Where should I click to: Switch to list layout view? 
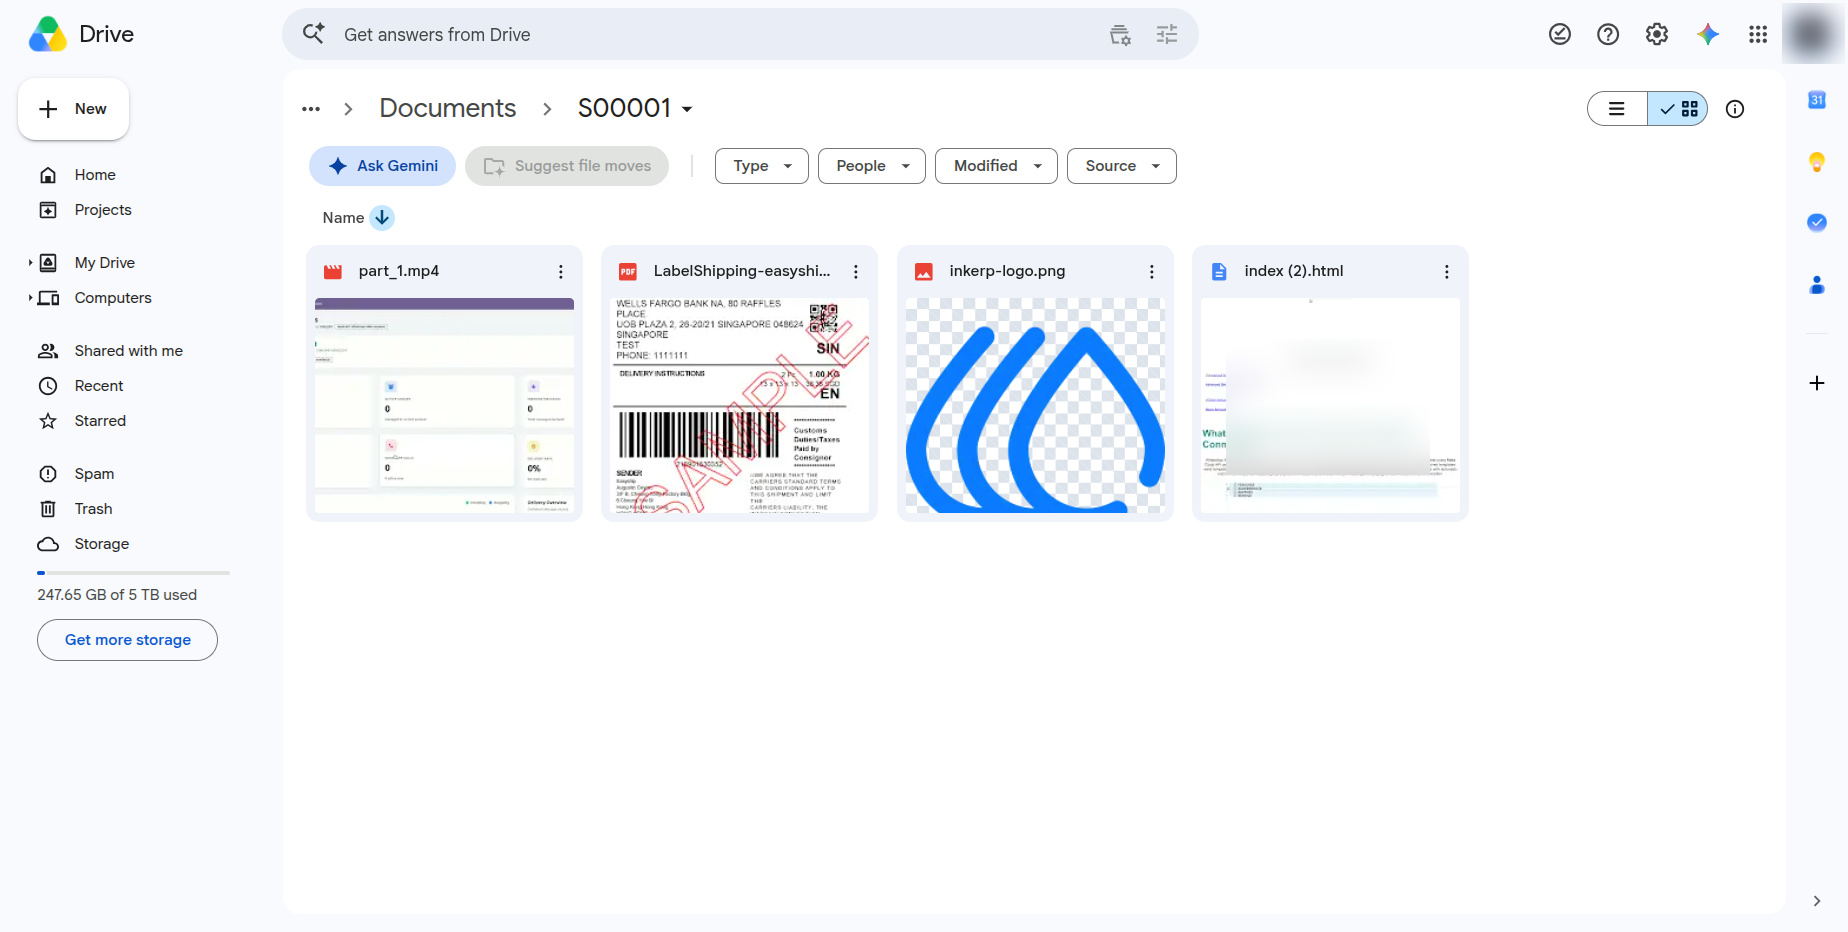click(x=1617, y=109)
